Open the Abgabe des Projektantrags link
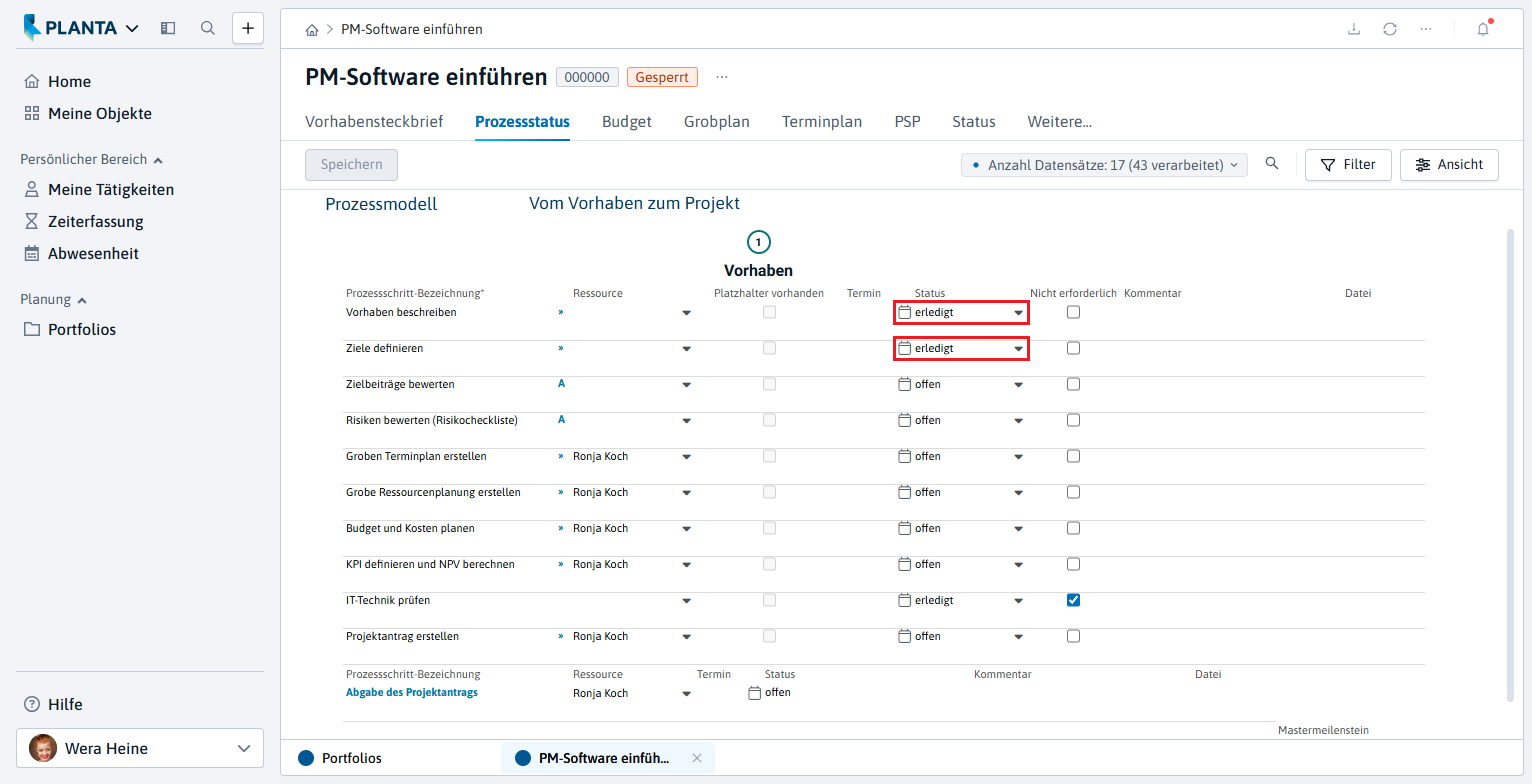Image resolution: width=1532 pixels, height=784 pixels. pos(412,692)
